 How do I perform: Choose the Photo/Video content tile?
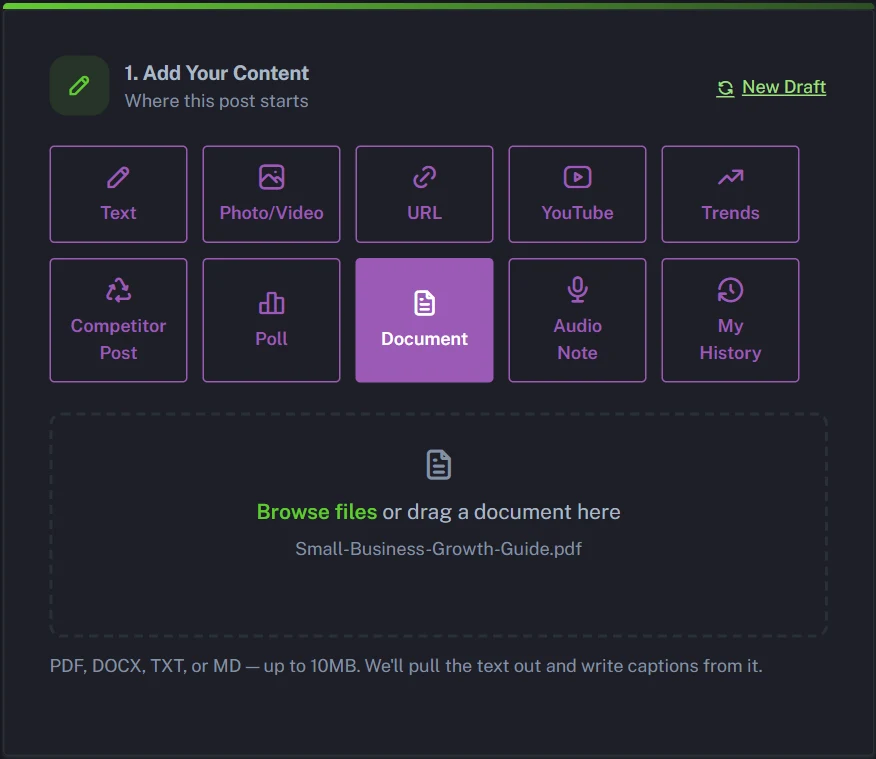[272, 194]
